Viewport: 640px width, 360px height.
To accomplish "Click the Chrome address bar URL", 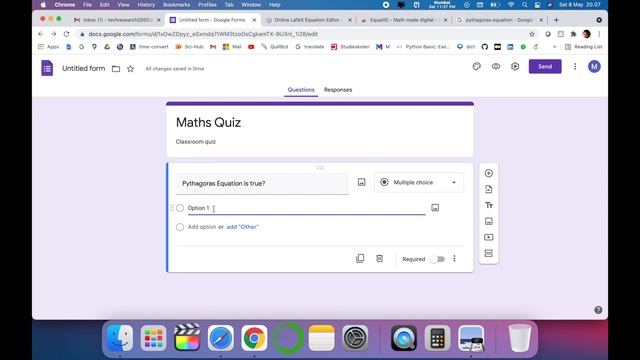I will tap(203, 34).
